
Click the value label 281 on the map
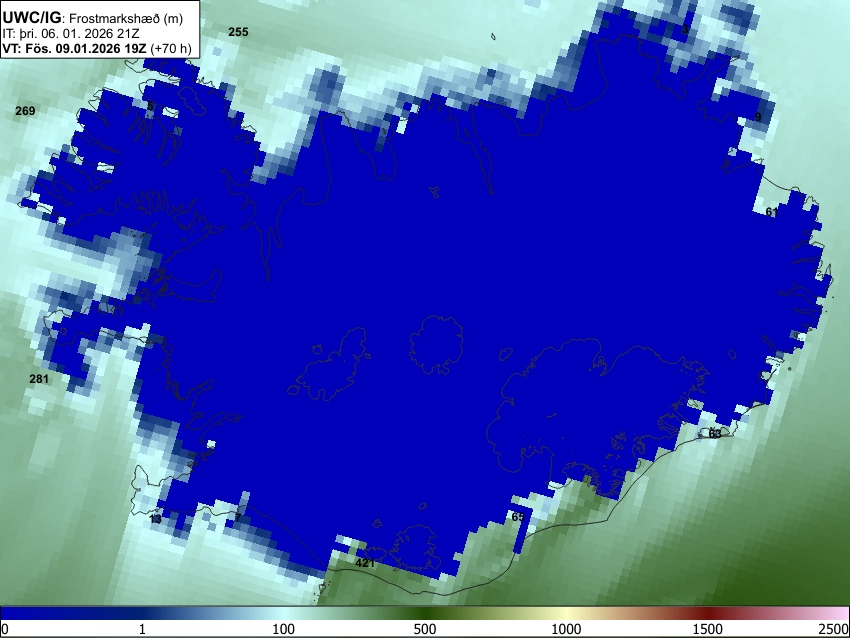point(39,379)
